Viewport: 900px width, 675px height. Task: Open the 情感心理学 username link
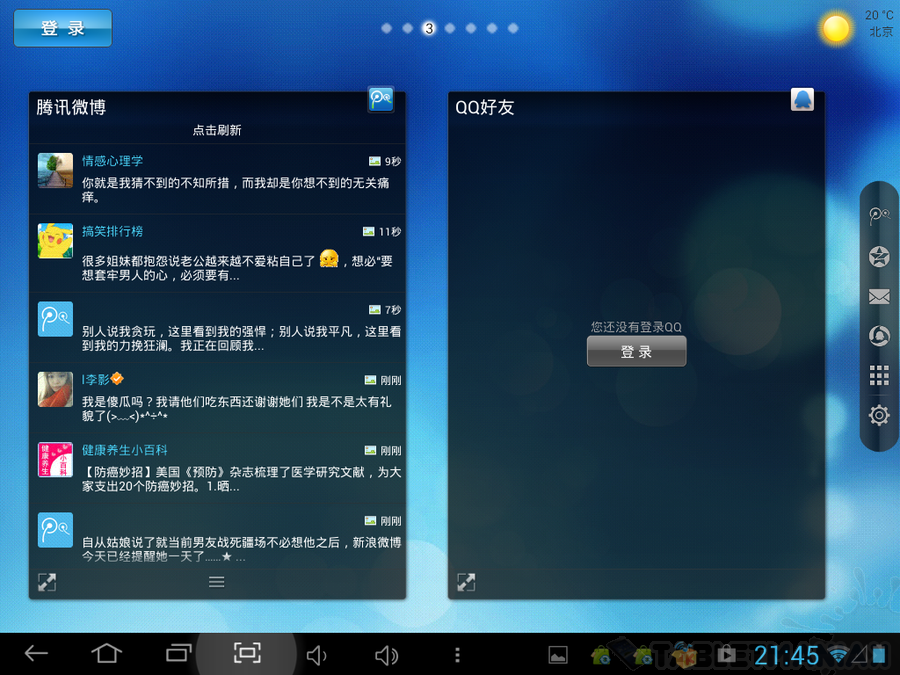[112, 161]
